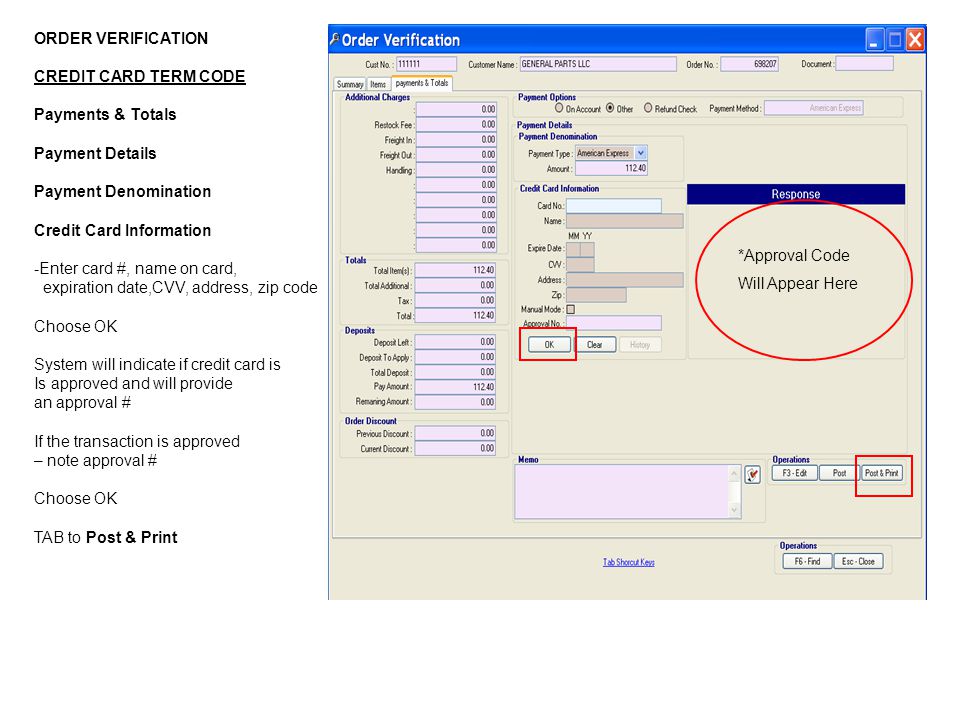Click the Freight In field
The image size is (960, 720).
pos(456,140)
